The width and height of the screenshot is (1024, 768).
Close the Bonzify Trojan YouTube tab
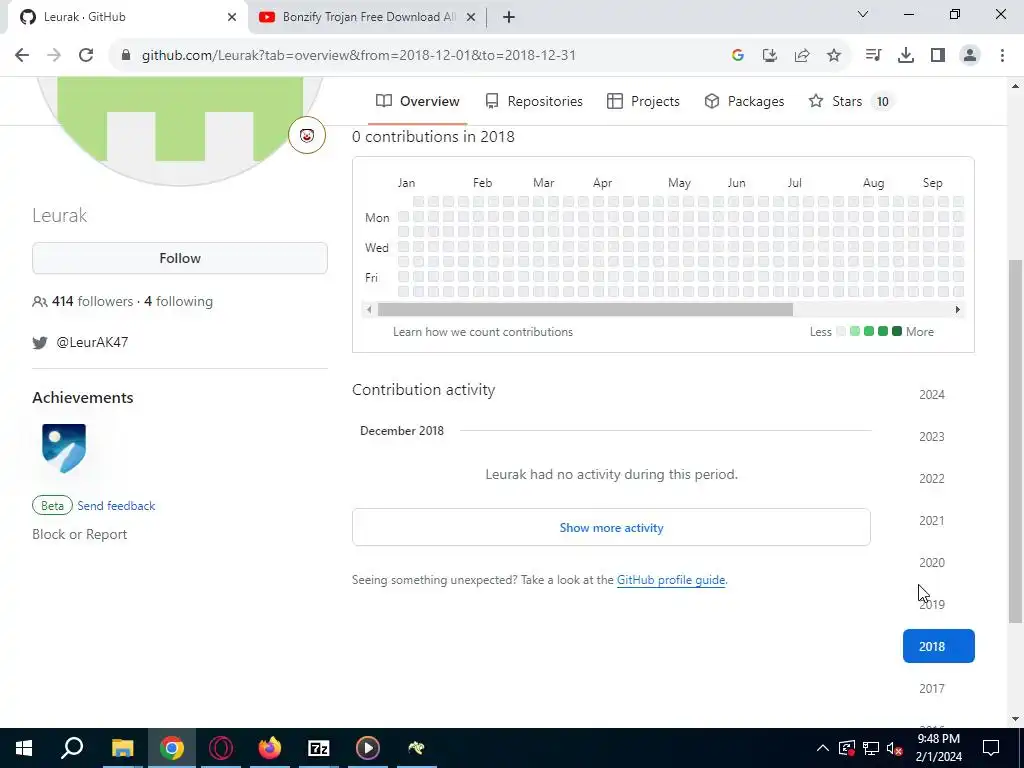click(471, 17)
